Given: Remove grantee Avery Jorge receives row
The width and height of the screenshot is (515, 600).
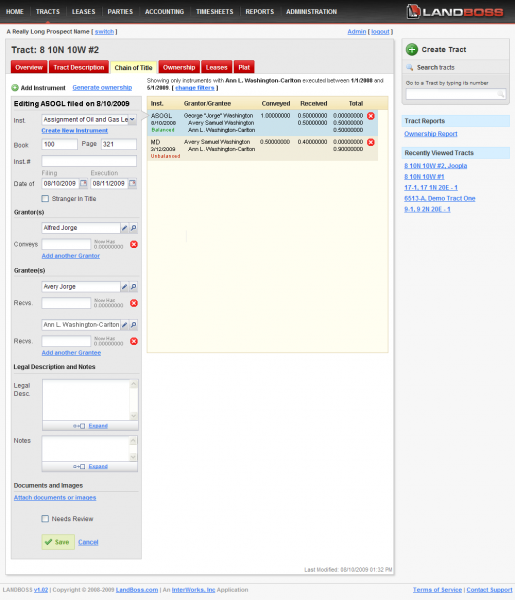Looking at the screenshot, I should (x=134, y=303).
